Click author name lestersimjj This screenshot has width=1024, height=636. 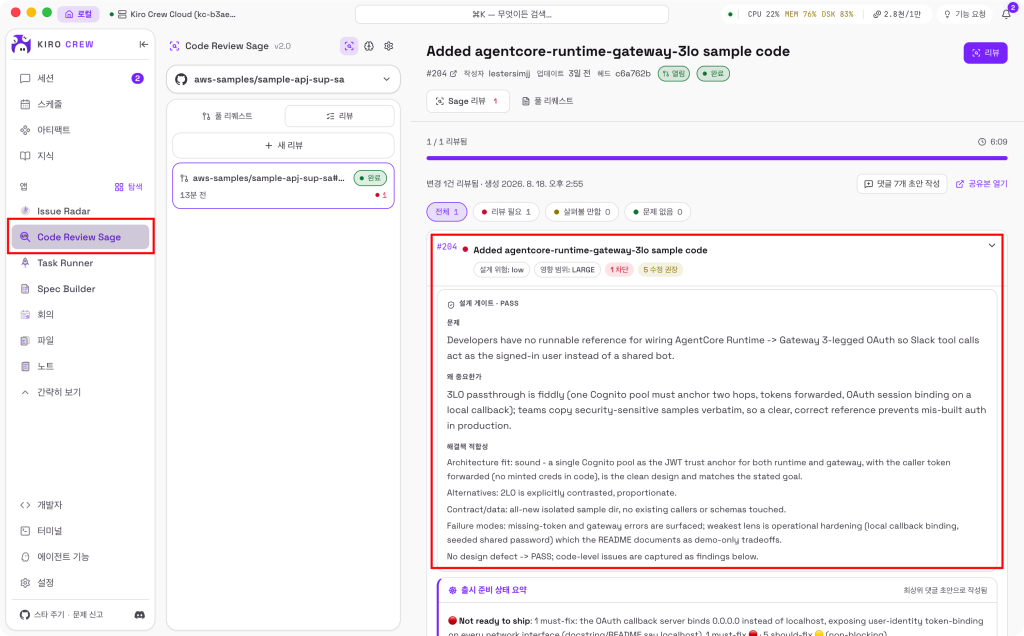509,74
